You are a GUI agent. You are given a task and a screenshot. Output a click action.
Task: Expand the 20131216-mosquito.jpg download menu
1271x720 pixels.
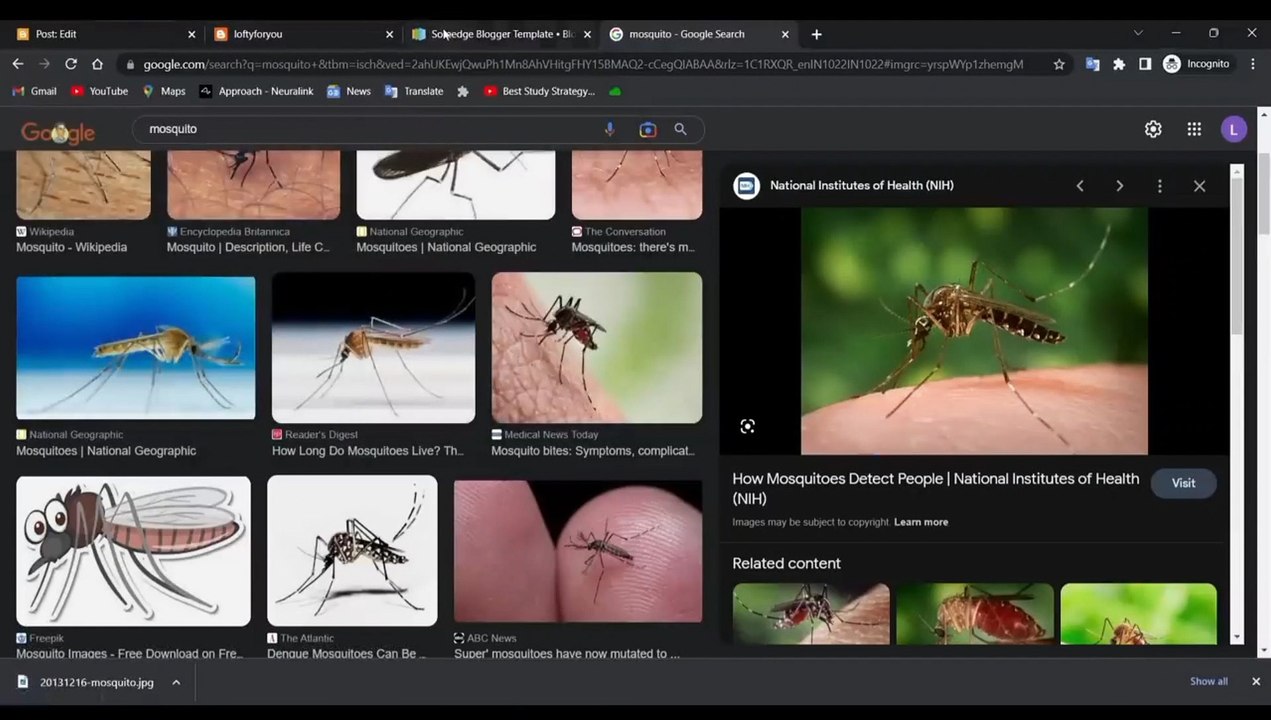coord(176,682)
